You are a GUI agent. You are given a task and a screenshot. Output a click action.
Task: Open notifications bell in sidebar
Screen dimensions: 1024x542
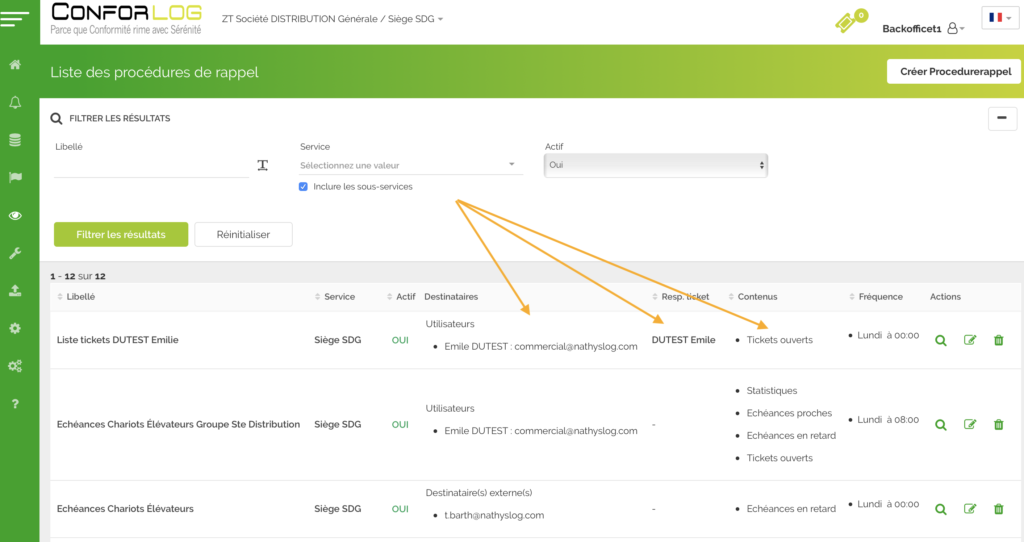(x=15, y=103)
